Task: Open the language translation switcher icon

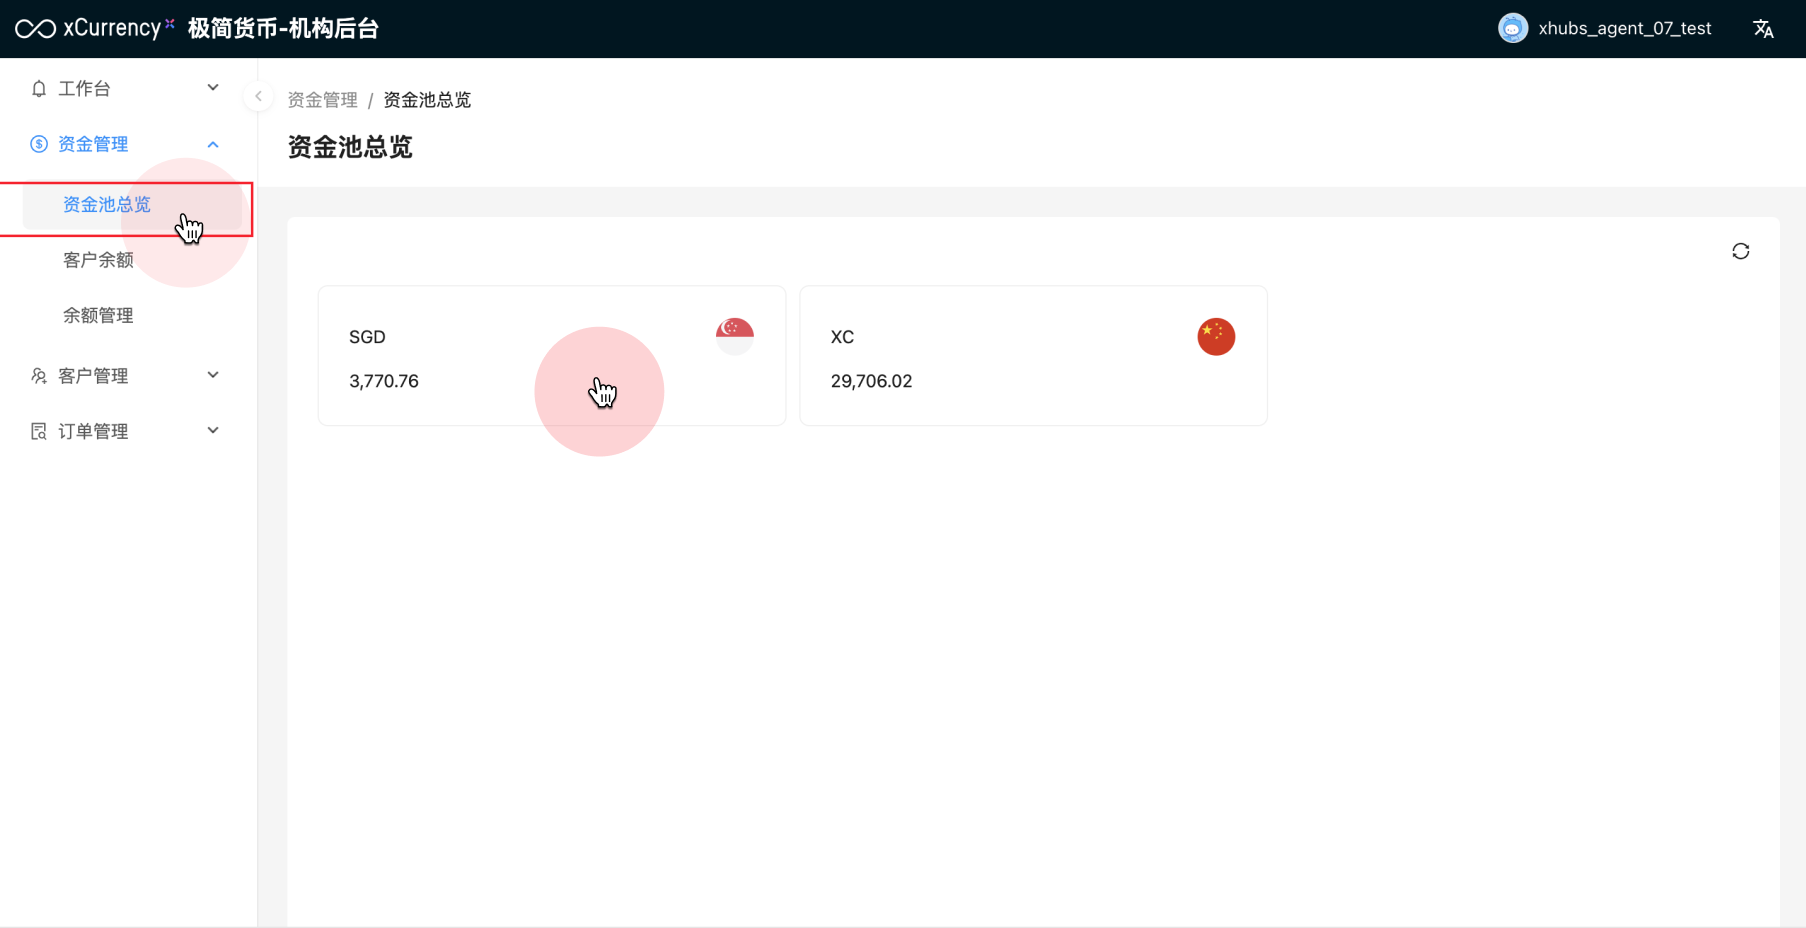Action: tap(1763, 29)
